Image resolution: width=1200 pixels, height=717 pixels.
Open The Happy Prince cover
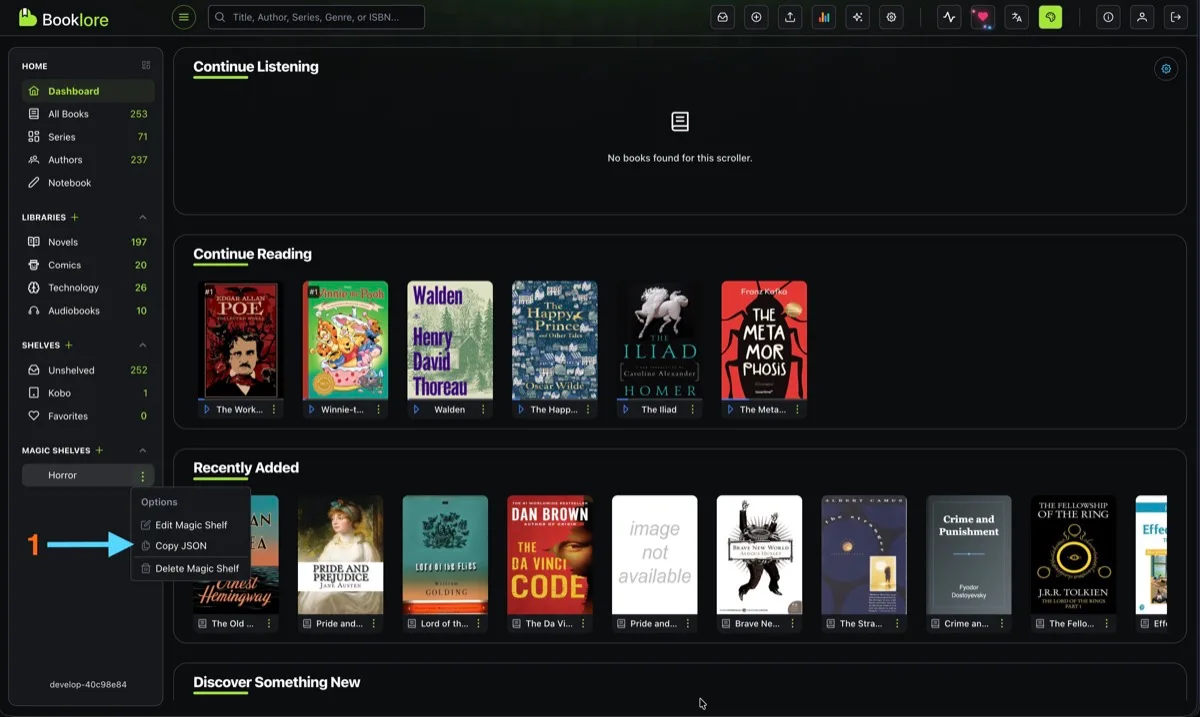coord(555,340)
